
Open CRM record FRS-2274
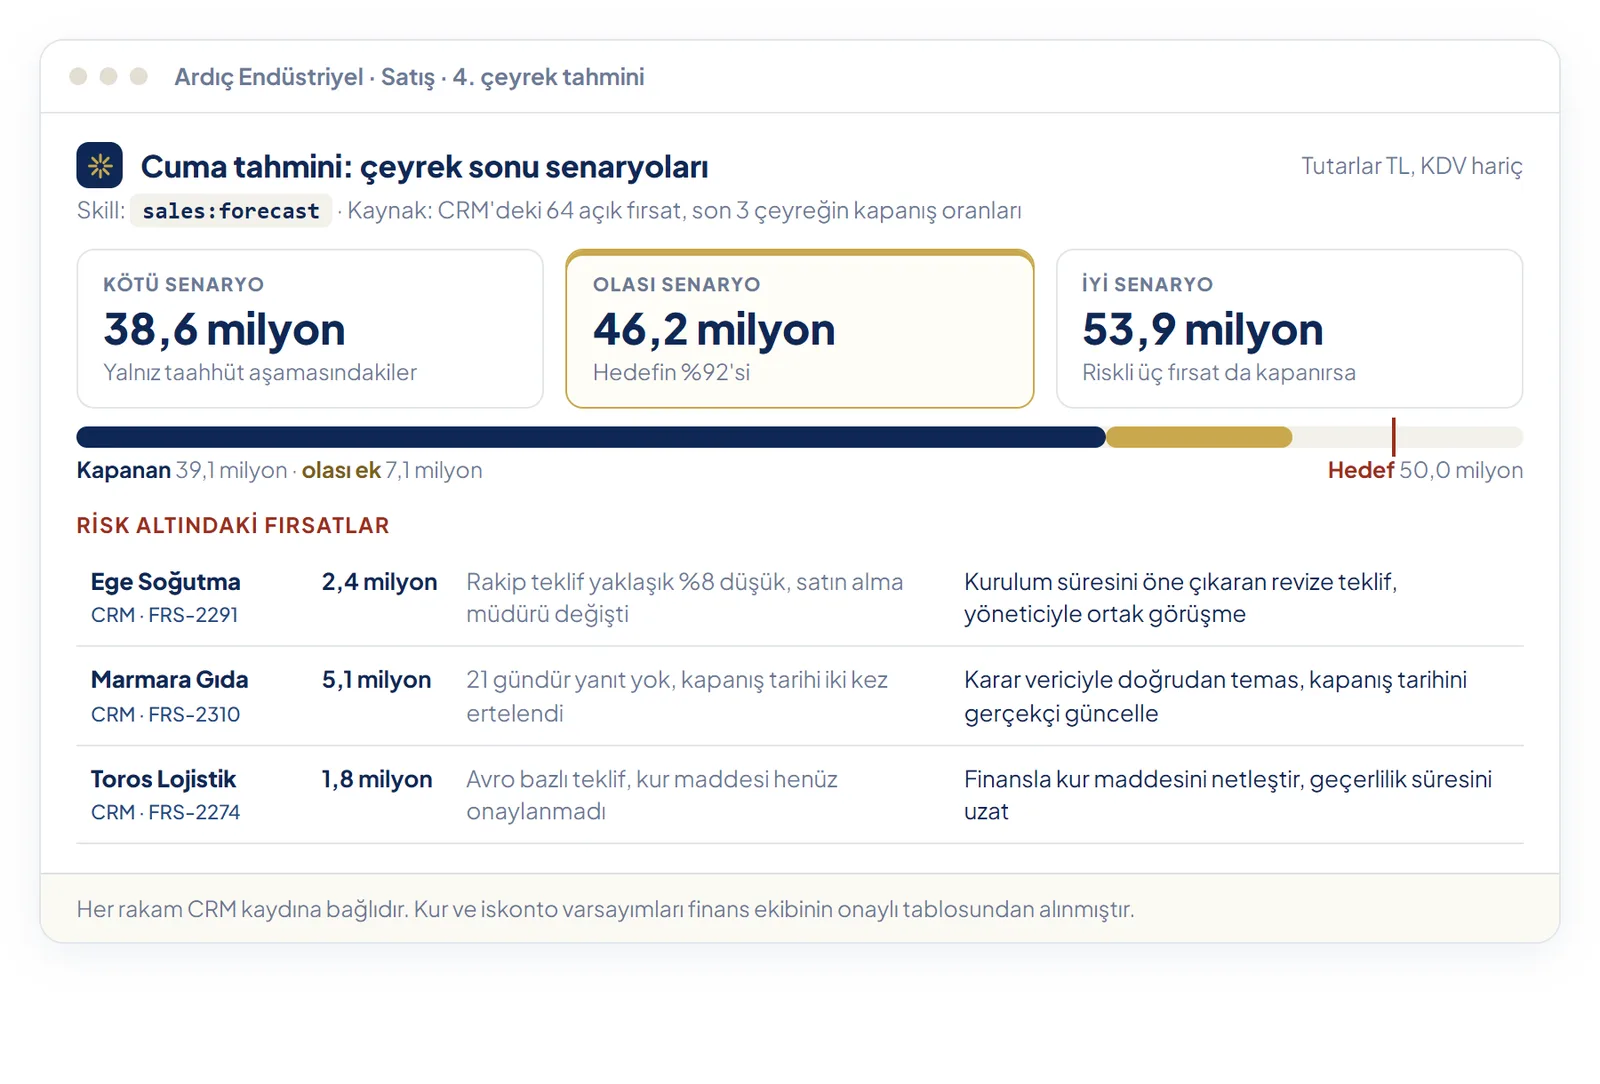pyautogui.click(x=166, y=812)
